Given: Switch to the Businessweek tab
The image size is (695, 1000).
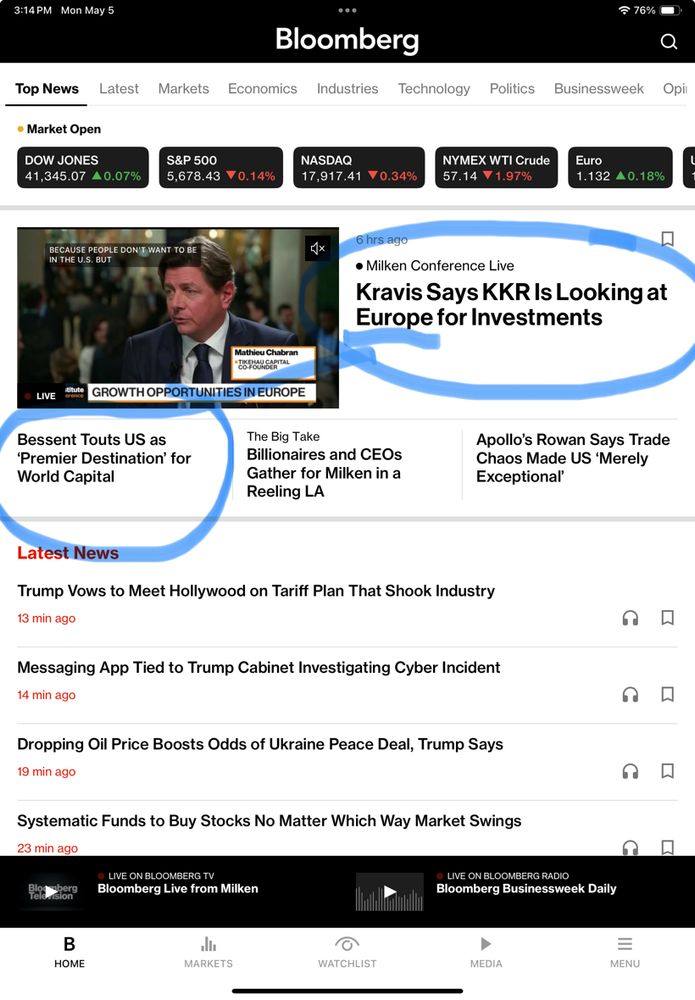Looking at the screenshot, I should tap(599, 89).
